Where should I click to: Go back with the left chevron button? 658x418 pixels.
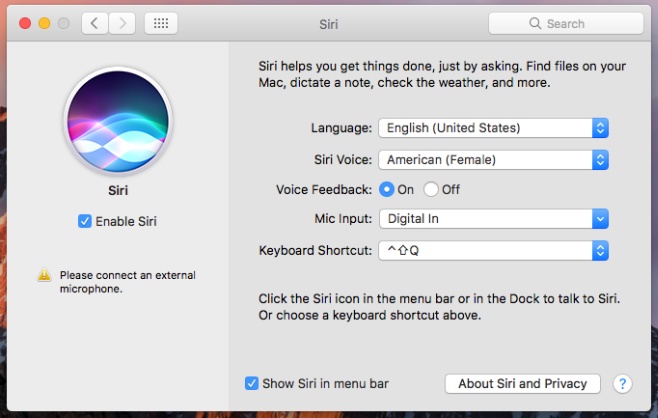click(x=95, y=24)
